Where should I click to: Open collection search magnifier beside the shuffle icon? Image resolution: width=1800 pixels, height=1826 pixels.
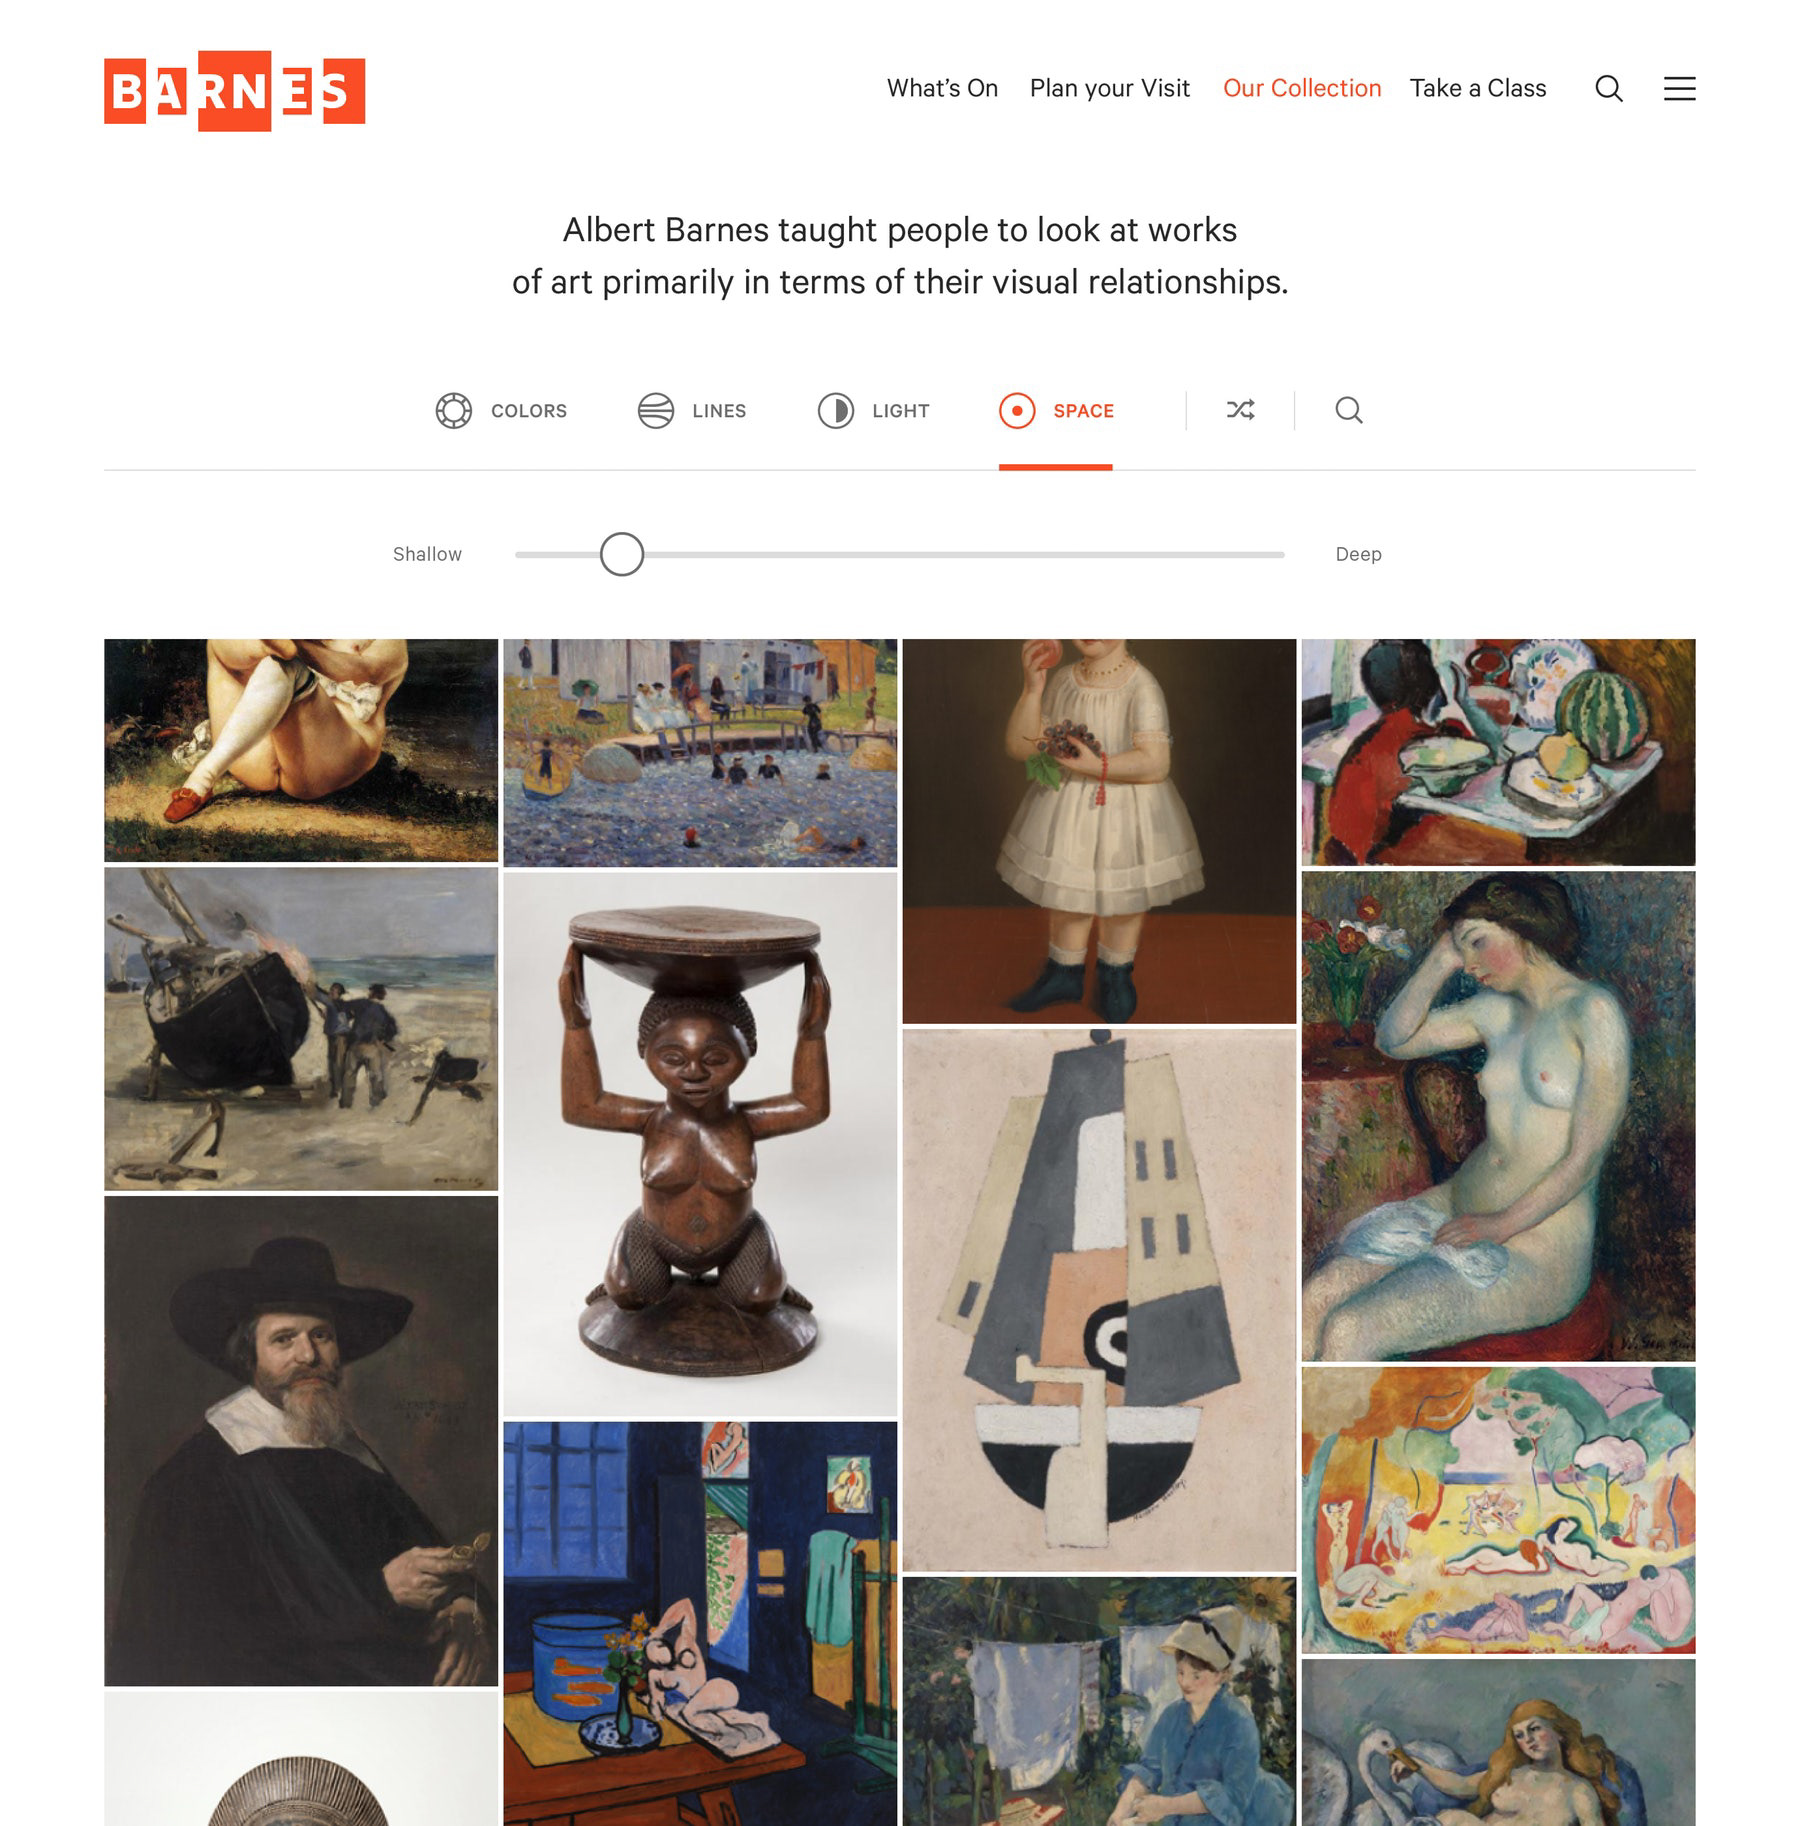tap(1349, 410)
